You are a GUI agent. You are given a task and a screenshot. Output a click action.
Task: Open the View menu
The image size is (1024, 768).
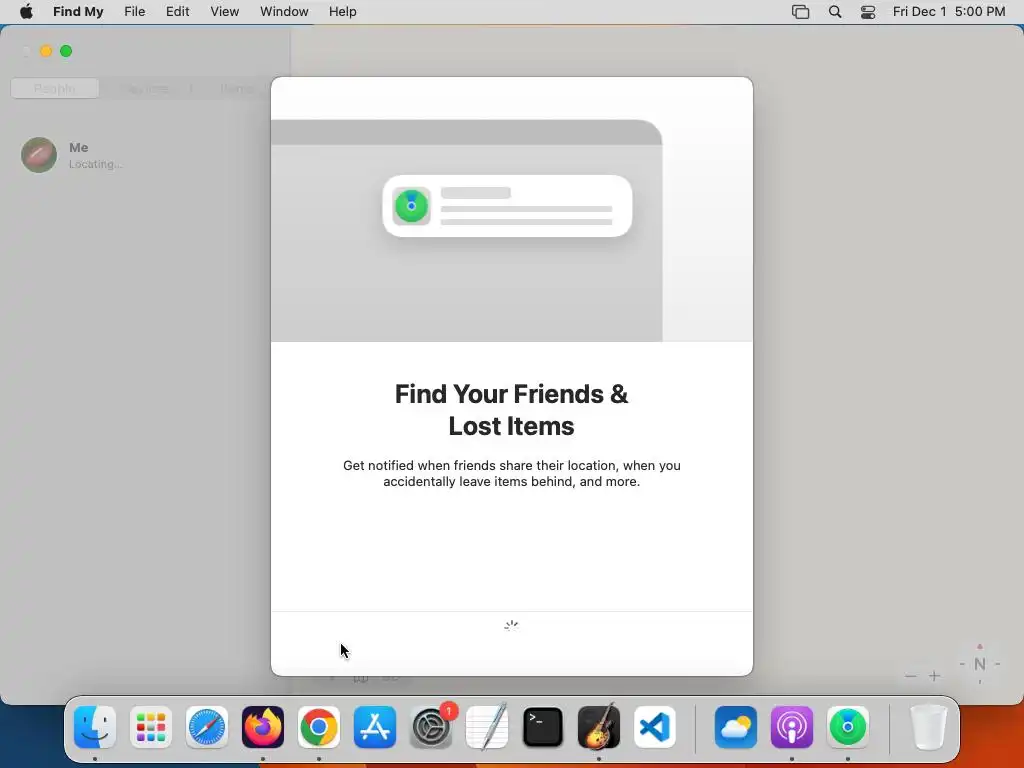point(224,12)
